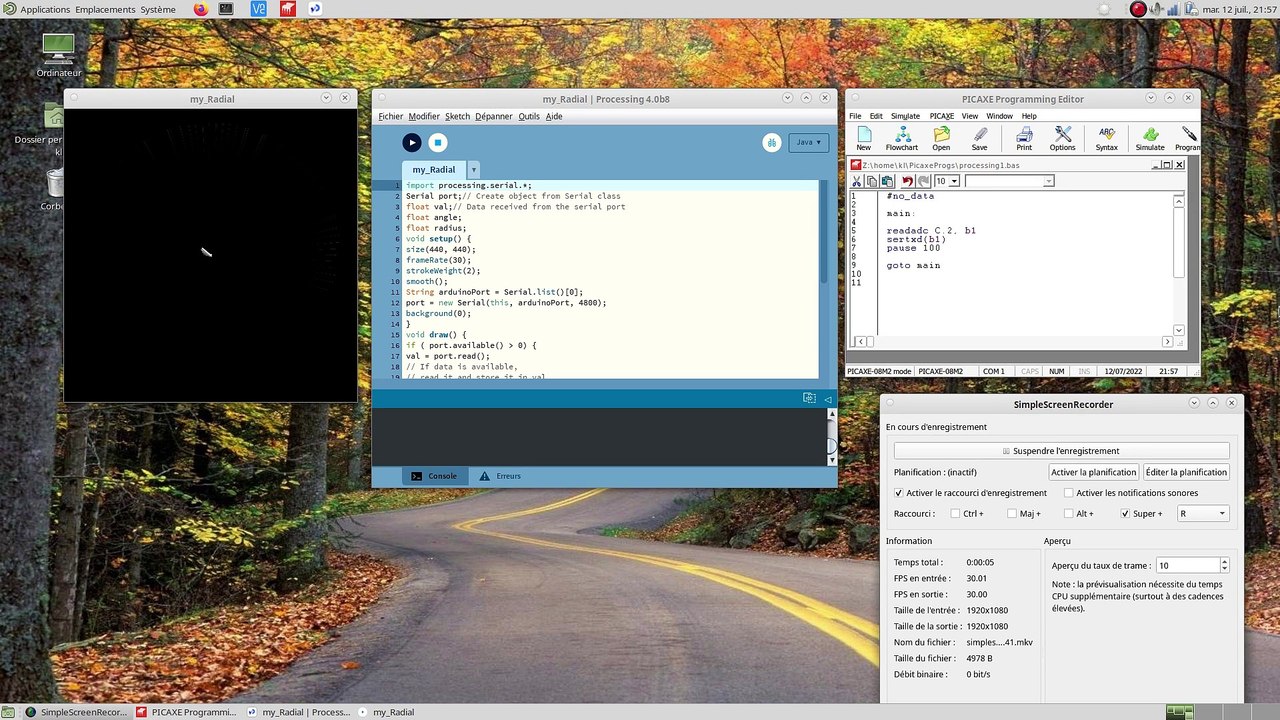Screen dimensions: 1280x720
Task: Open the Dépanner menu in Processing
Action: click(493, 116)
